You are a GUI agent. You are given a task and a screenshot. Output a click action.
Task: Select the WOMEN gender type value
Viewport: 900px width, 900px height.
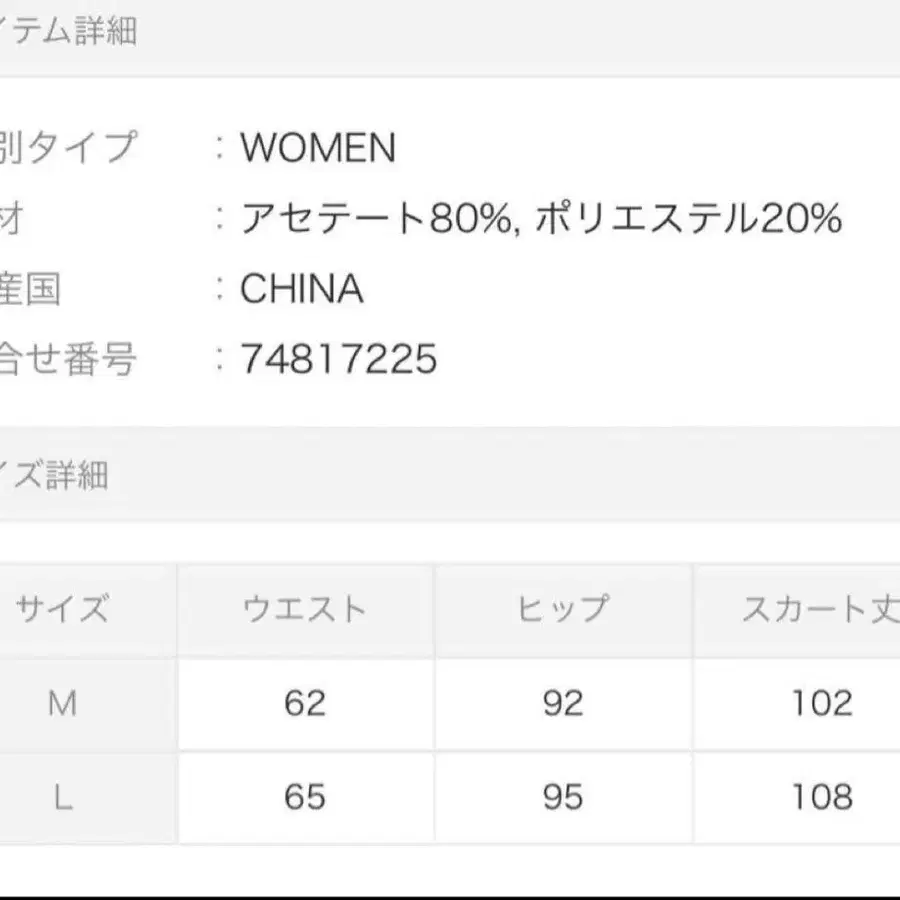318,149
